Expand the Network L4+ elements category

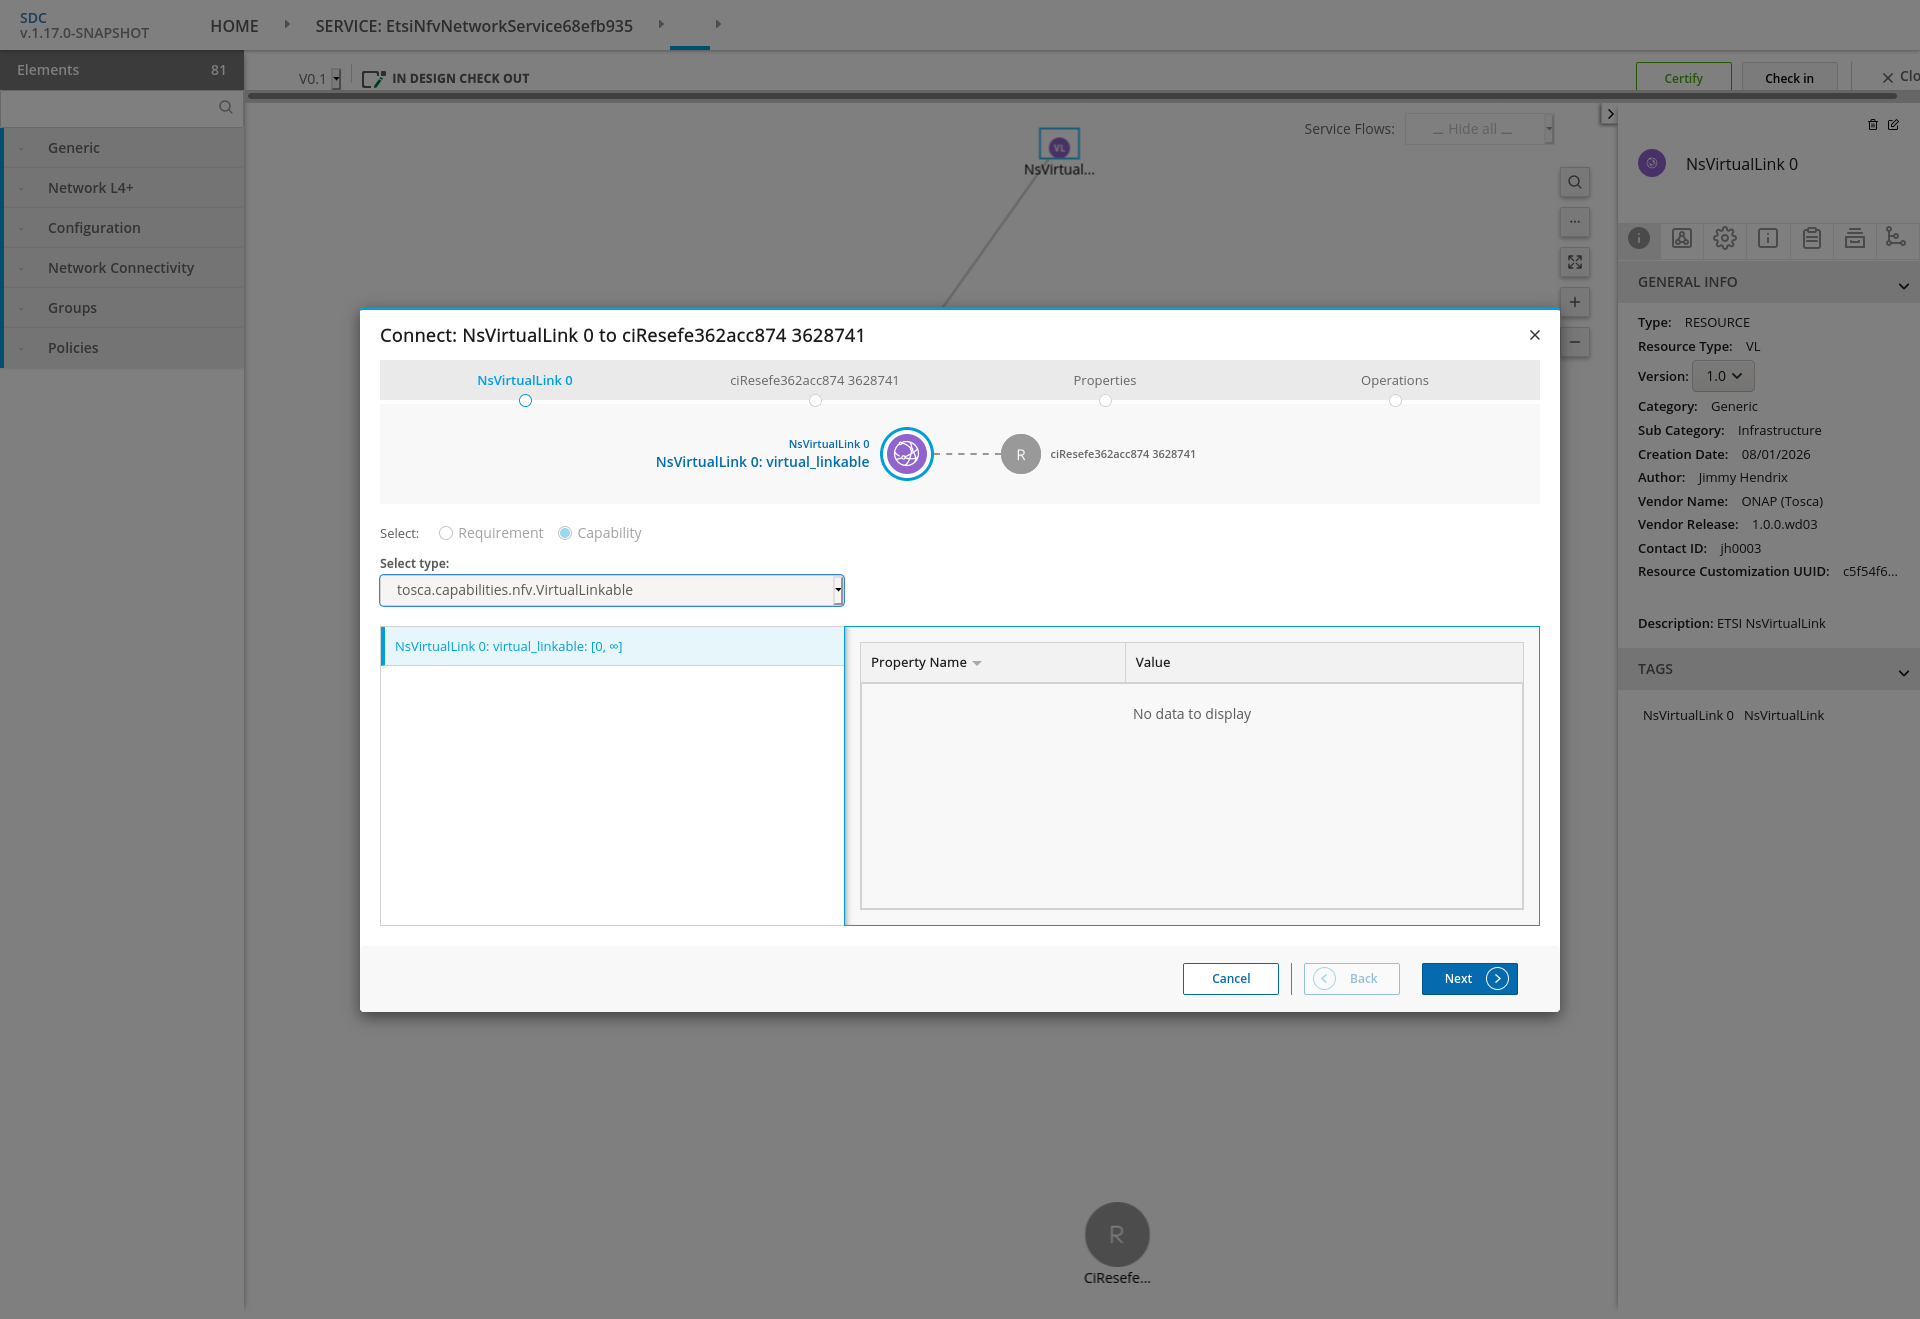[123, 188]
